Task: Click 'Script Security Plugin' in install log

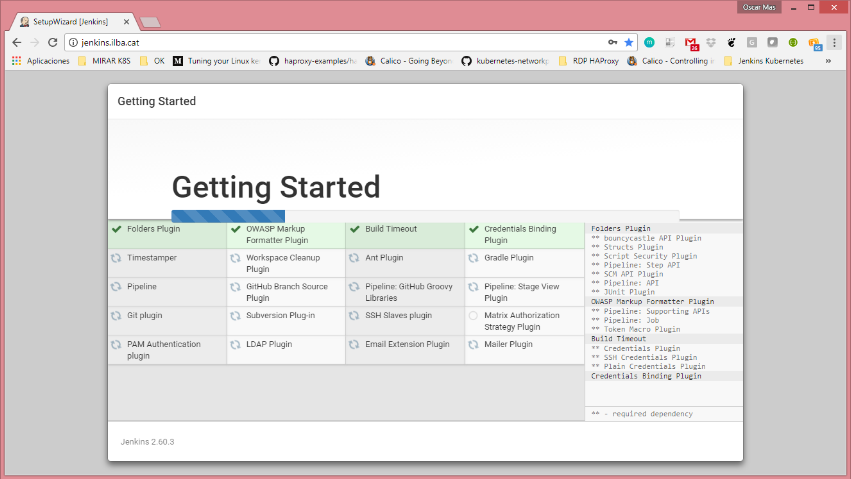Action: click(650, 256)
